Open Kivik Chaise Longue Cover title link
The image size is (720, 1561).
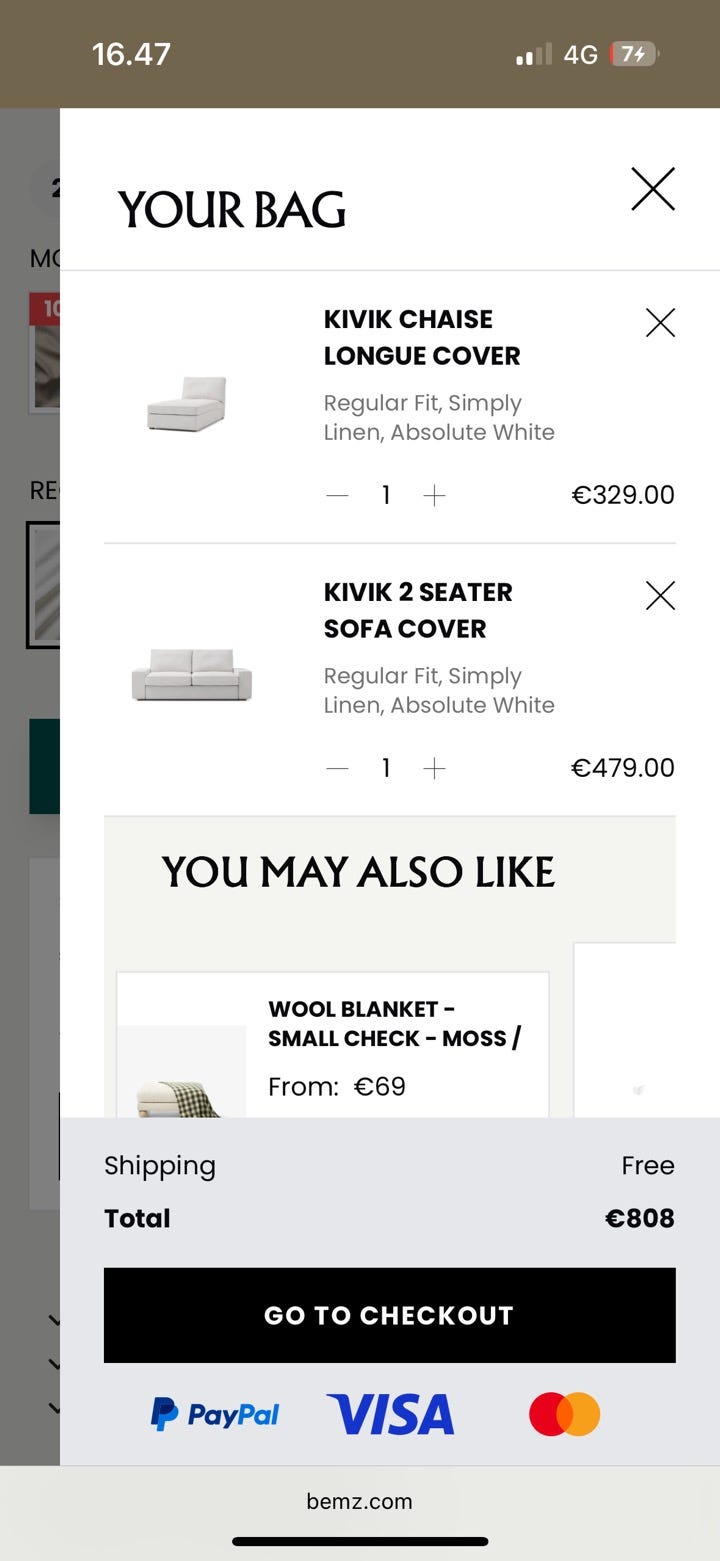[421, 337]
